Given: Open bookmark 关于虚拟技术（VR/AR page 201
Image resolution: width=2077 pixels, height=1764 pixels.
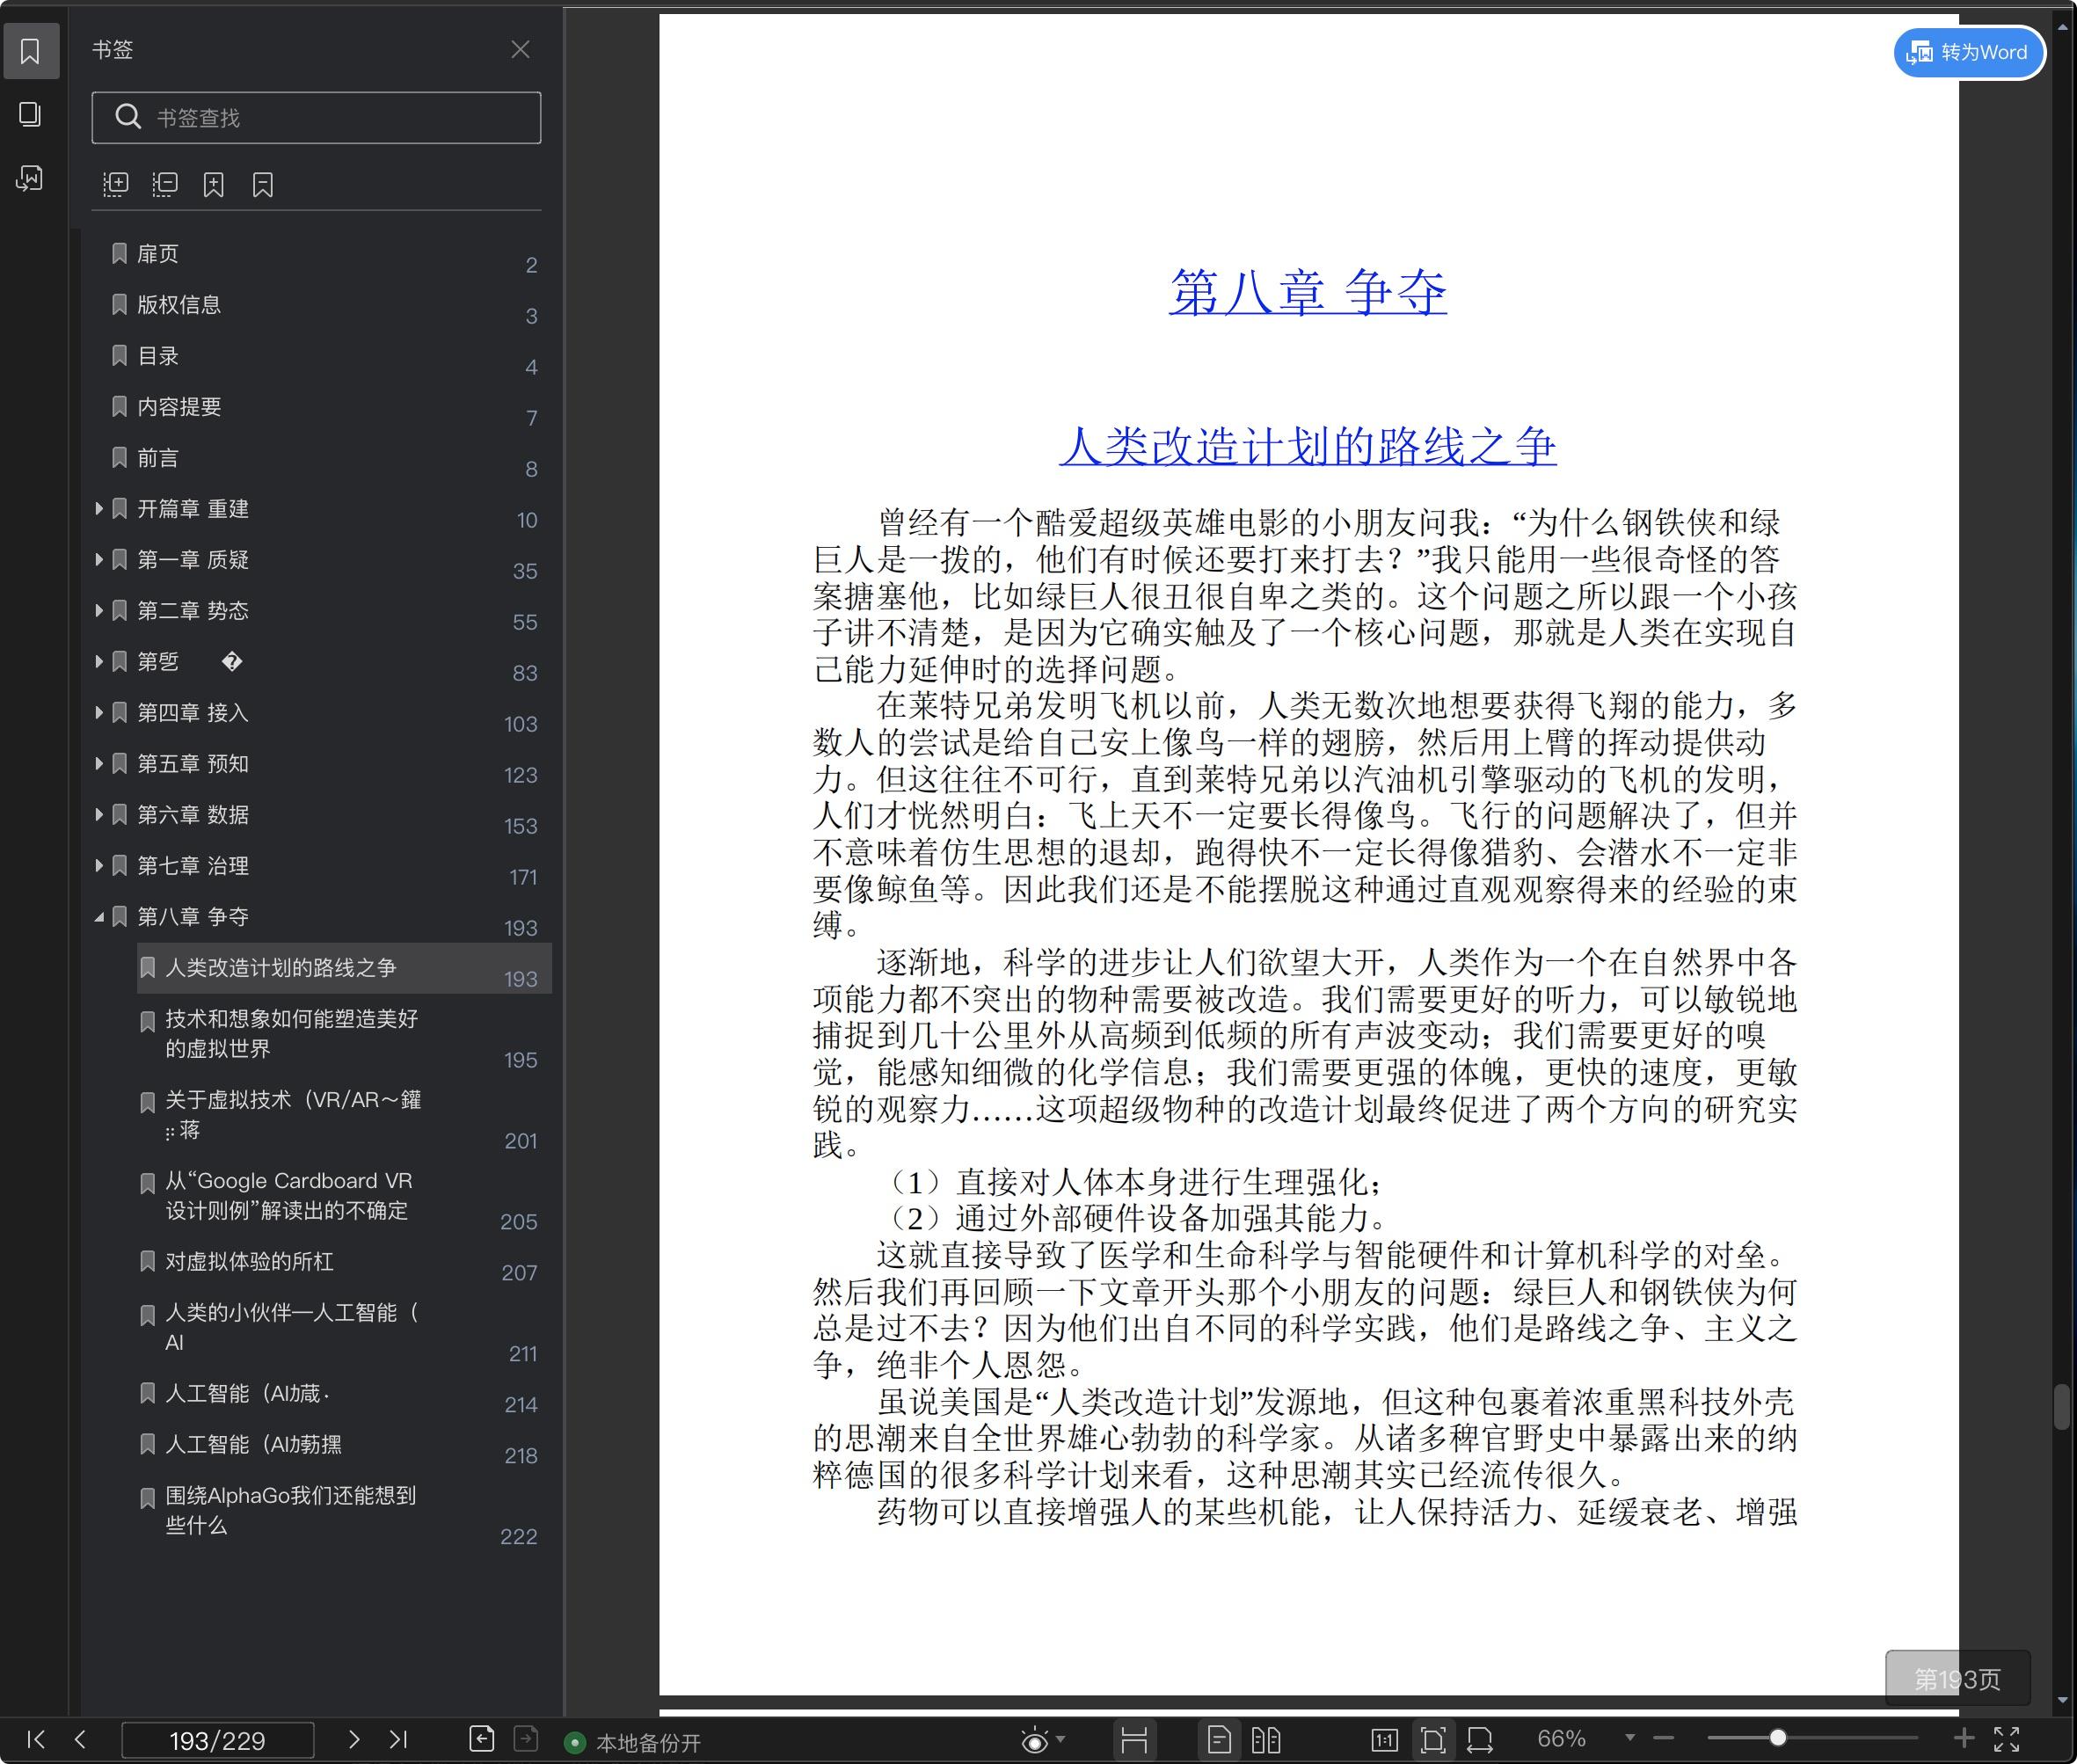Looking at the screenshot, I should pyautogui.click(x=293, y=1115).
